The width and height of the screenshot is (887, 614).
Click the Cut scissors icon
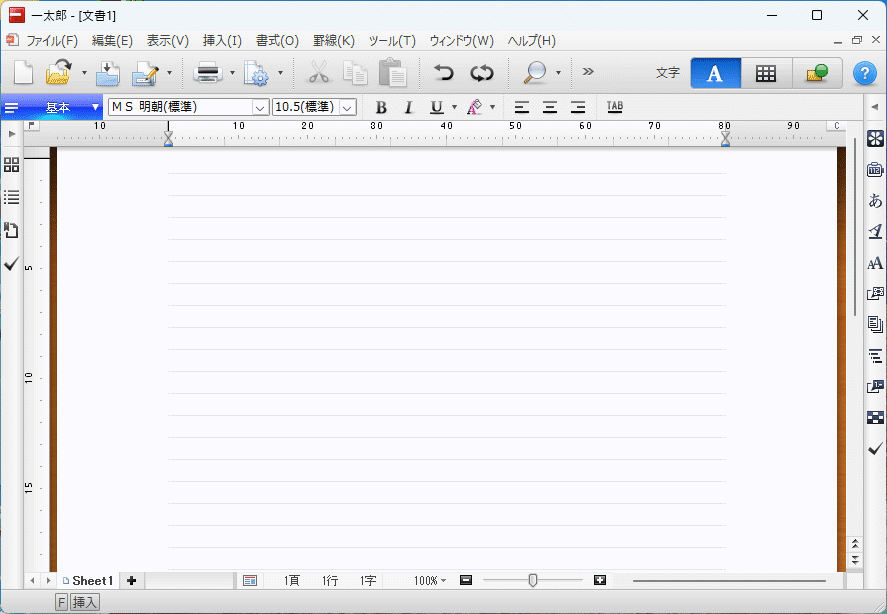pos(318,73)
